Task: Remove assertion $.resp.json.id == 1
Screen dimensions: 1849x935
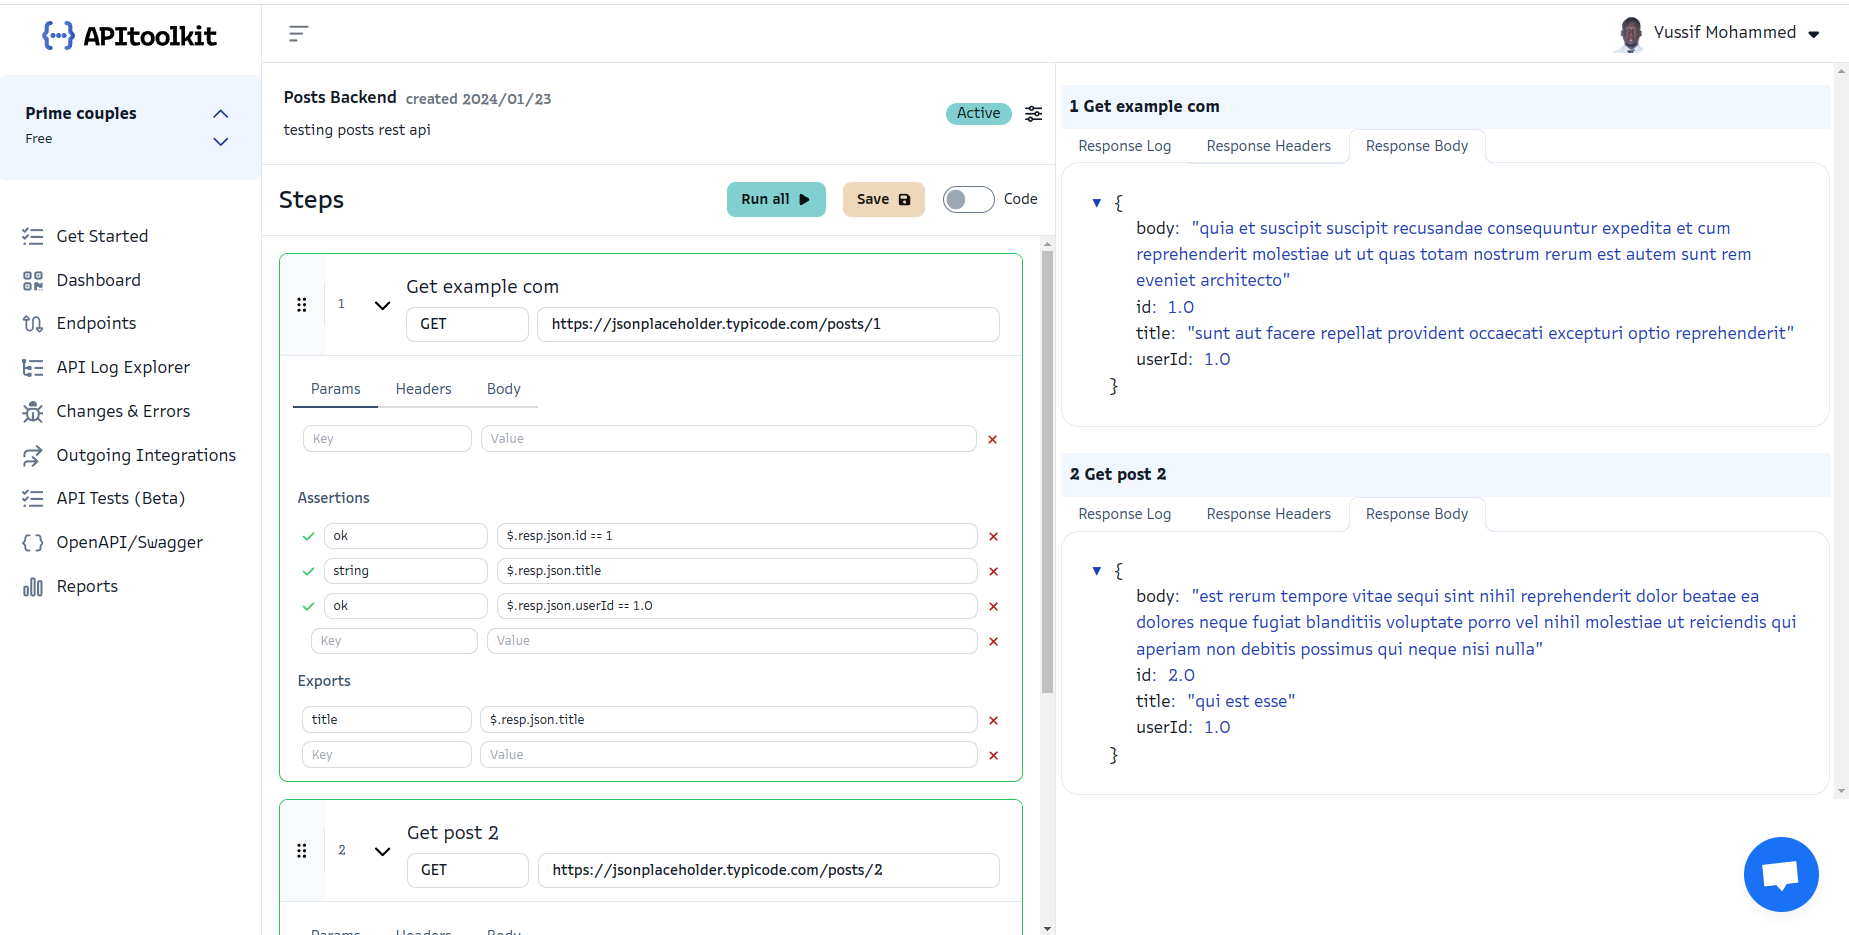Action: click(994, 536)
